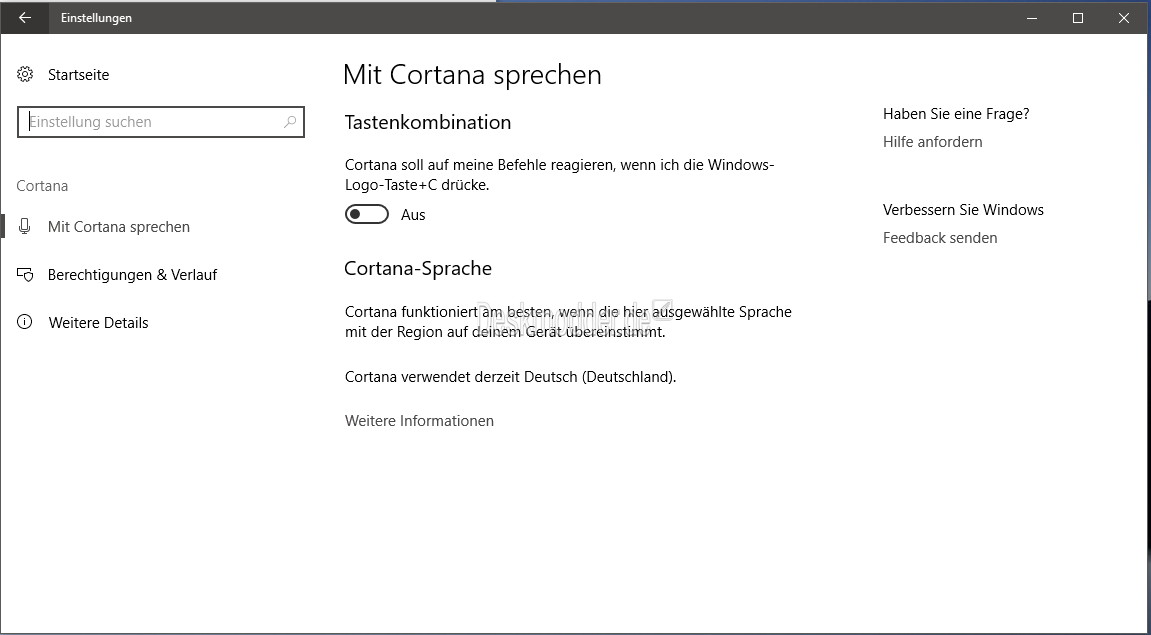Screen dimensions: 1151x635
Task: Toggle the Windows-Logo-Taste+C shortcut switch
Action: [367, 214]
